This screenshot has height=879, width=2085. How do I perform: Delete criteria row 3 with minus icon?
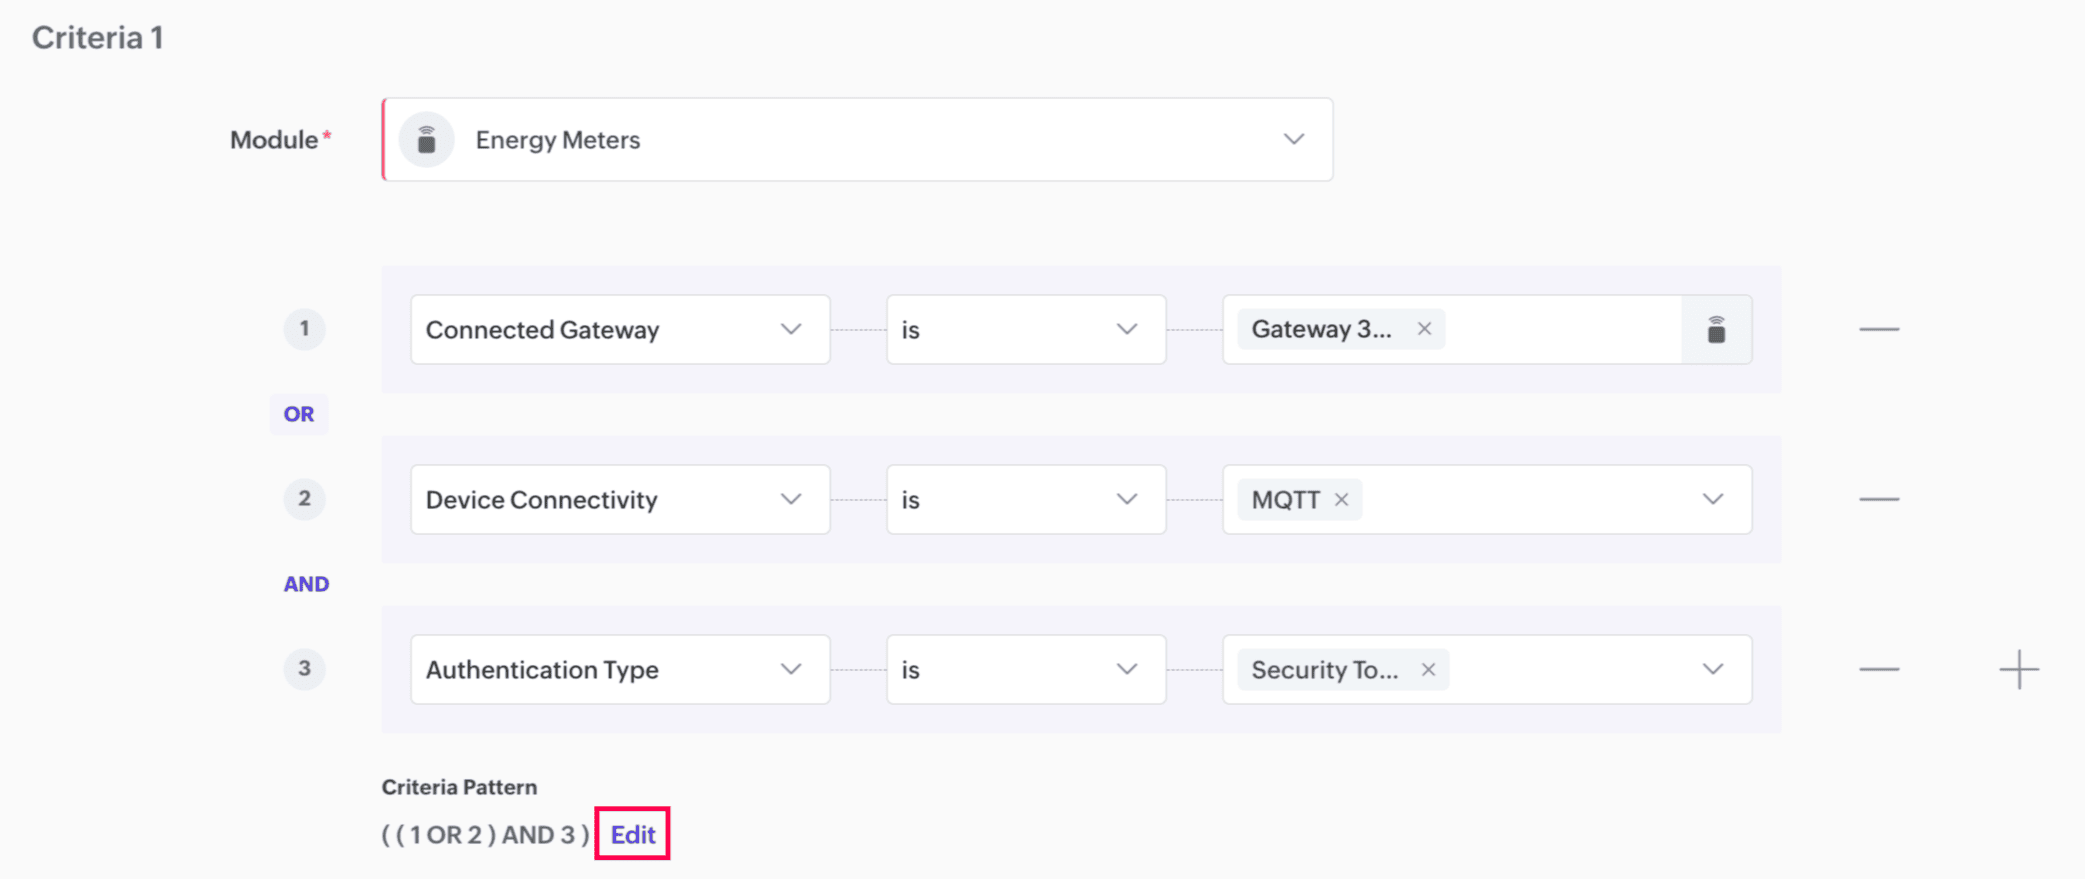[1879, 669]
